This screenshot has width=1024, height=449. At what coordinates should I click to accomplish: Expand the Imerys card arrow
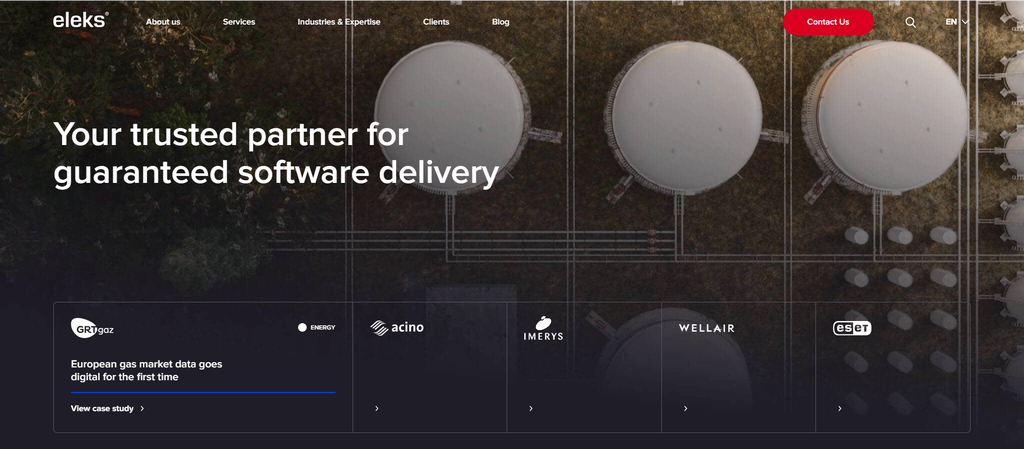tap(531, 409)
